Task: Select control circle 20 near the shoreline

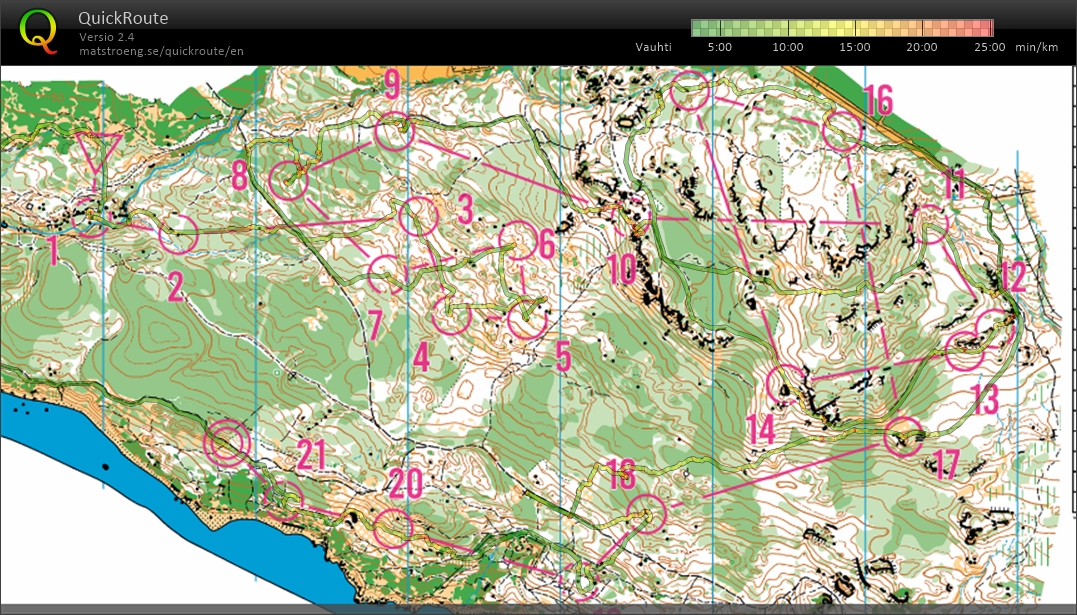Action: [x=392, y=528]
